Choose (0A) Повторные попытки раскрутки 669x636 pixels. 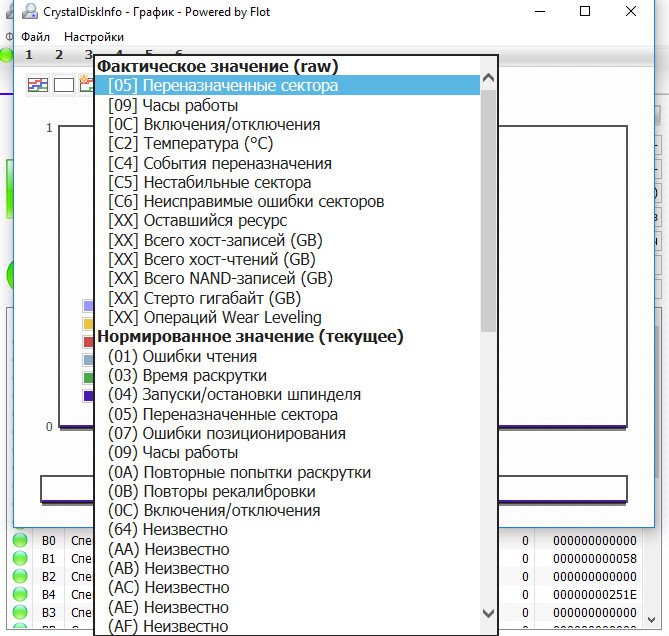[287, 472]
